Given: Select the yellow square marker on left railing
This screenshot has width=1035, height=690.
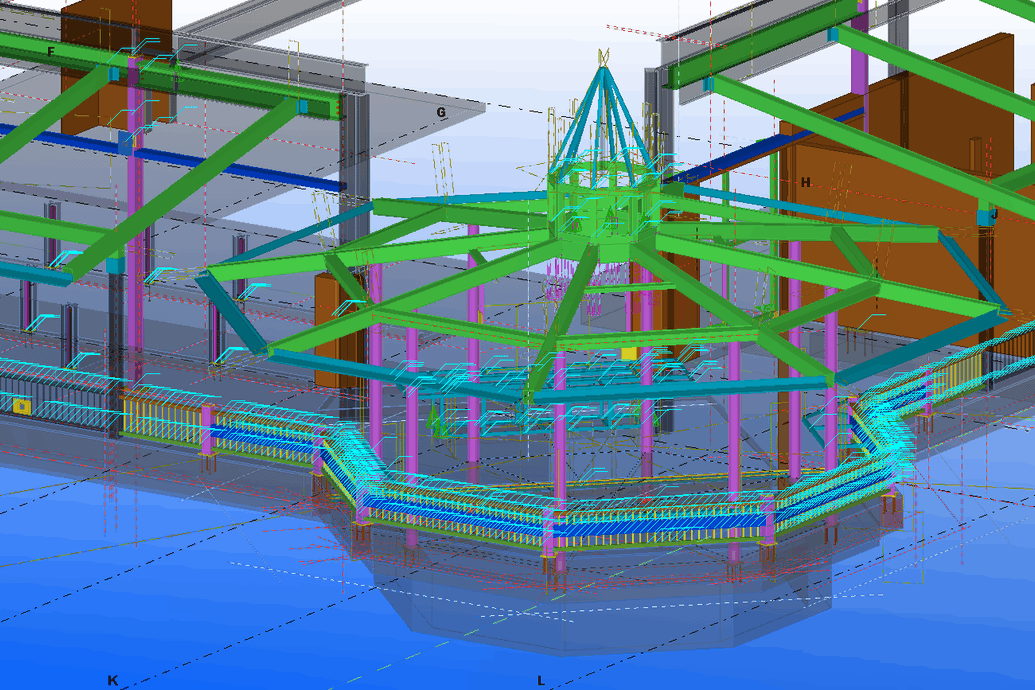Looking at the screenshot, I should pyautogui.click(x=20, y=406).
